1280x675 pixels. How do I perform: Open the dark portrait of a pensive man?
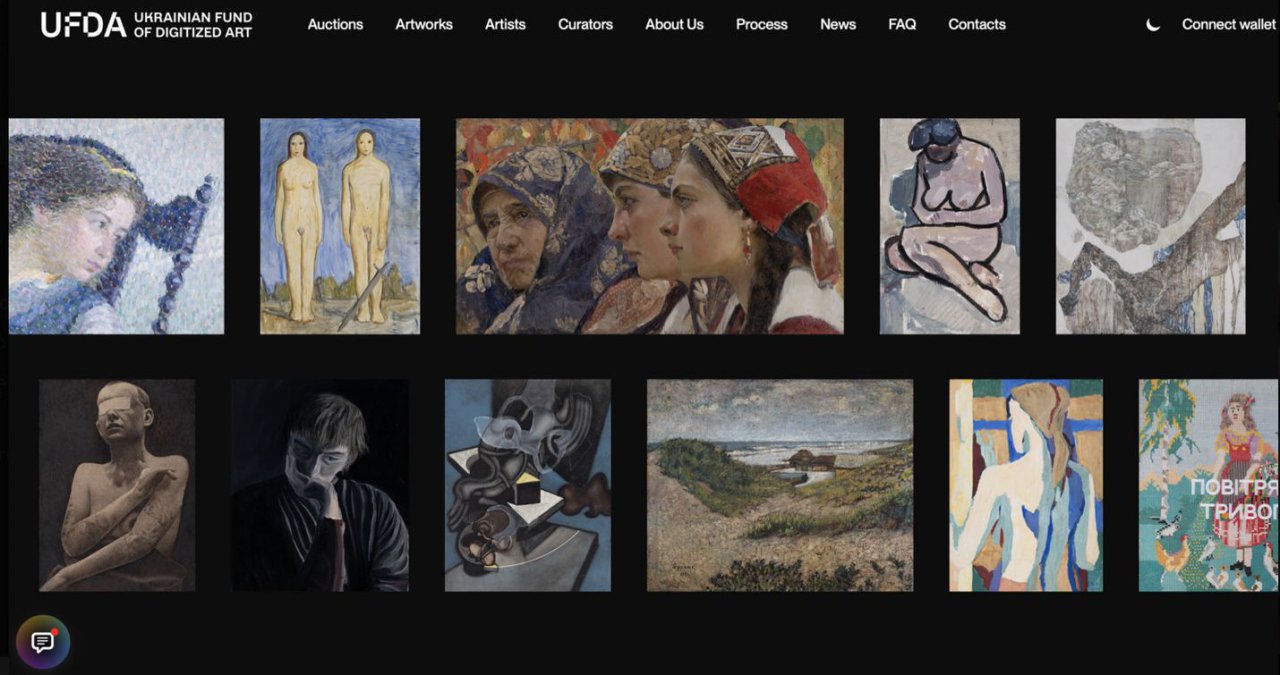click(320, 485)
